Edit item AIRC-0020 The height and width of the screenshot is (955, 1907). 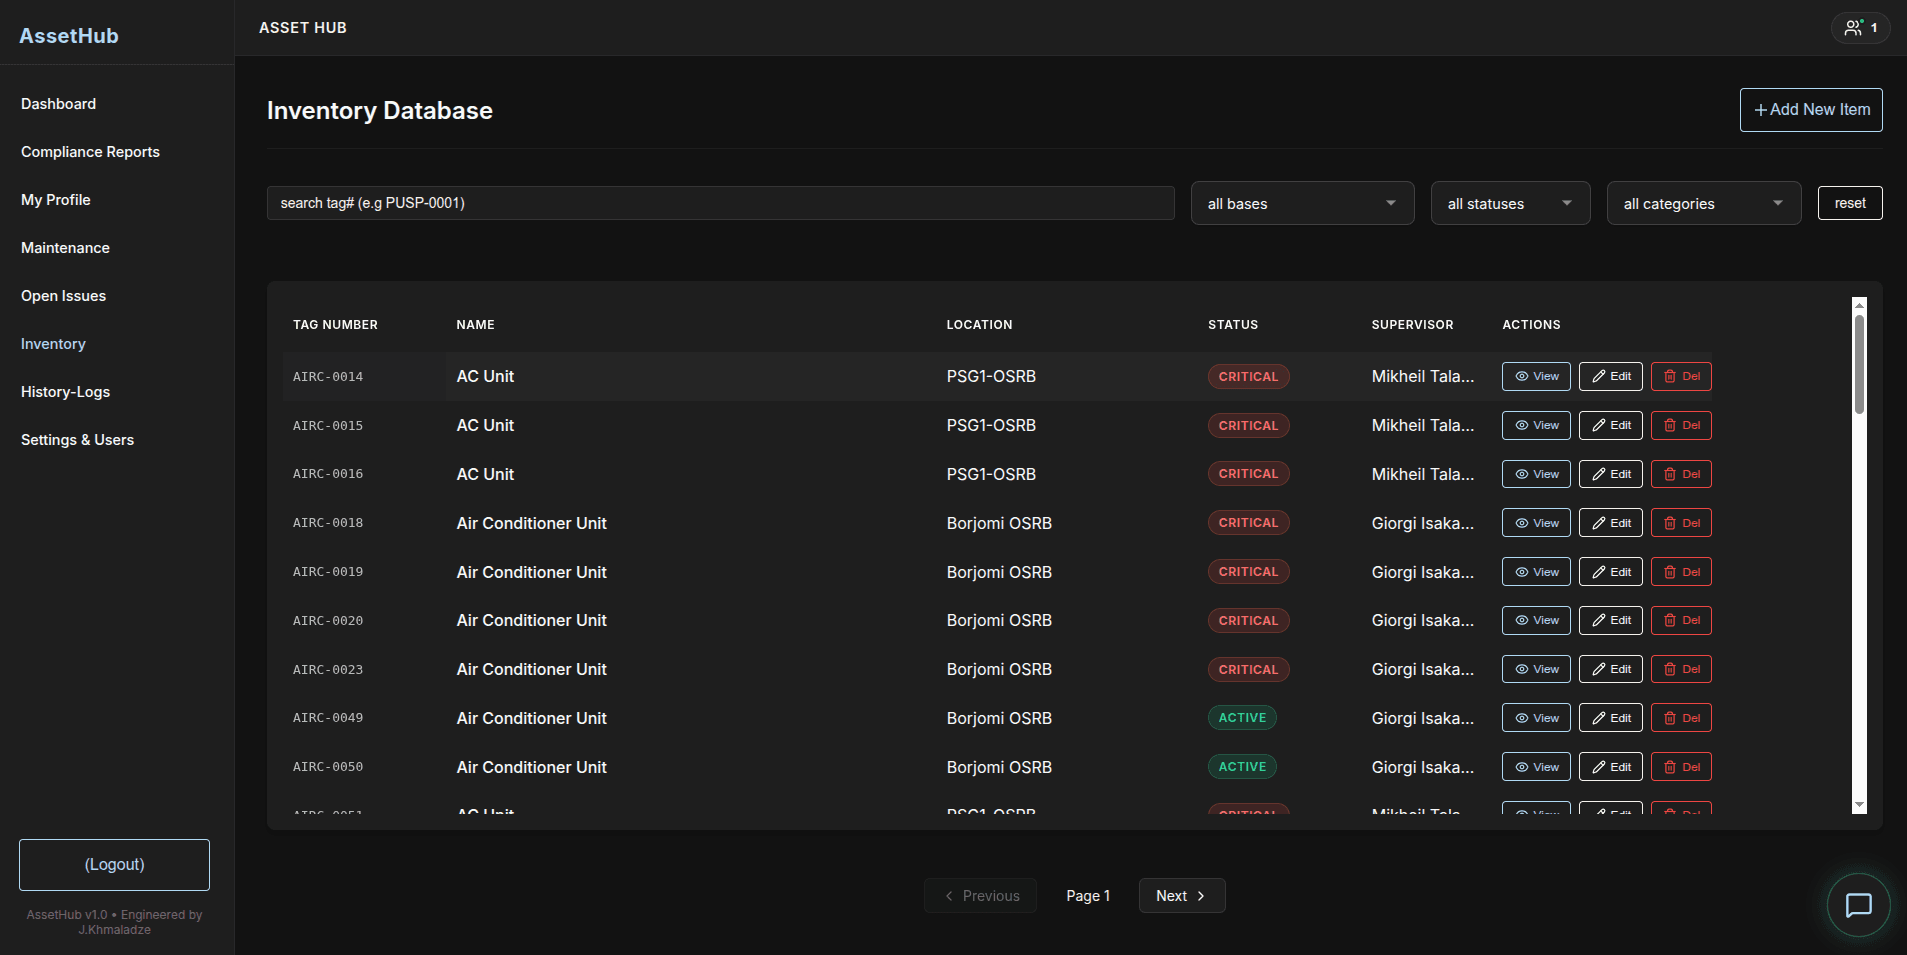click(1611, 621)
